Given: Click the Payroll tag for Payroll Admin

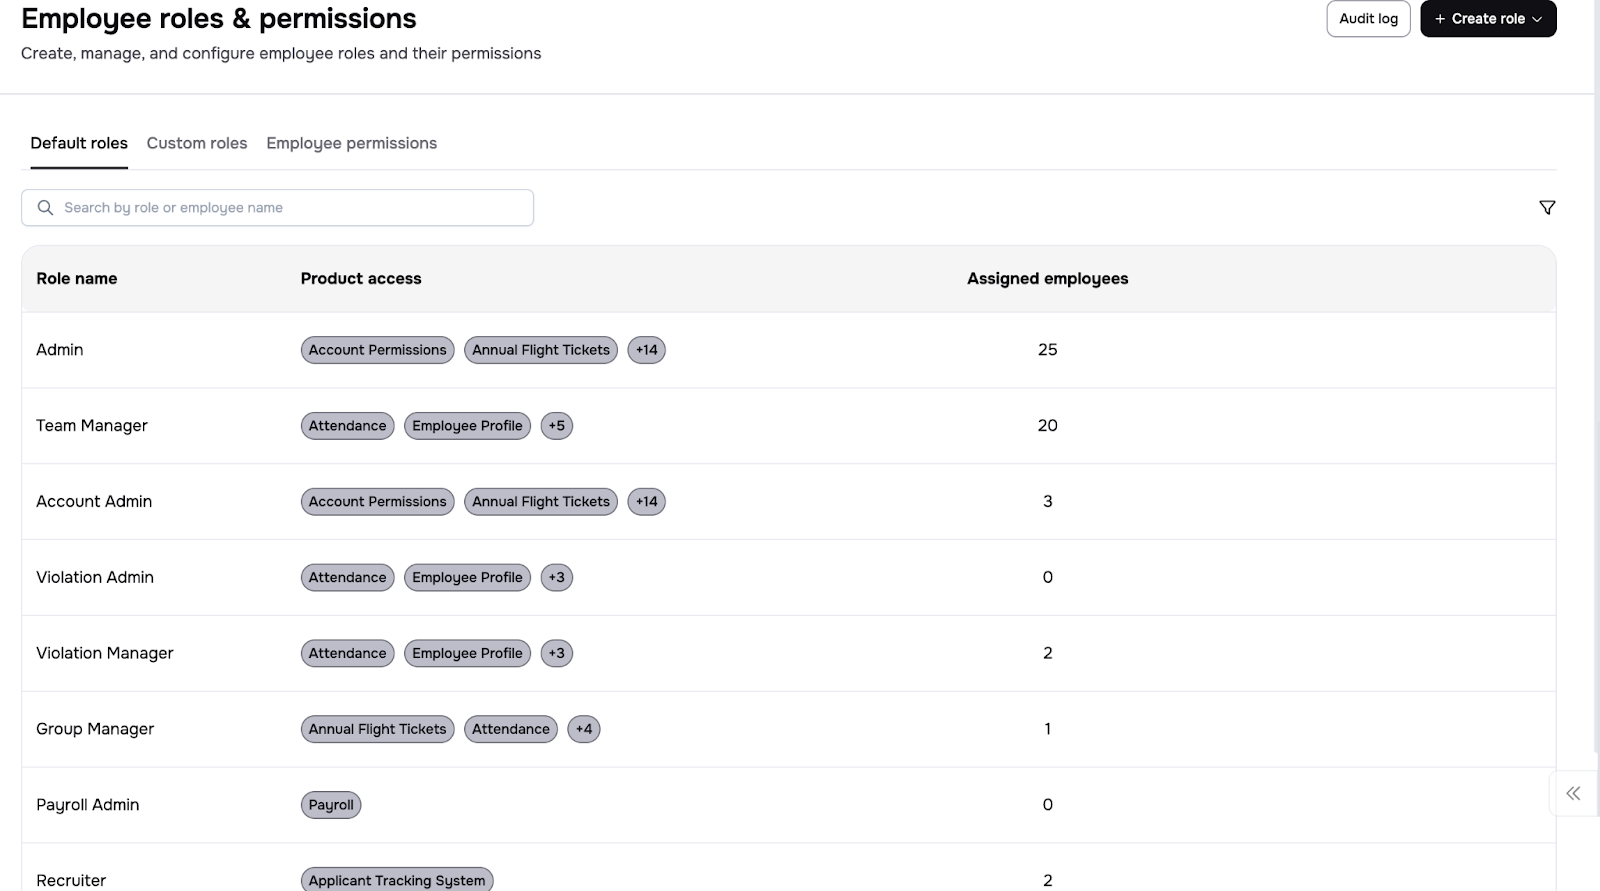Looking at the screenshot, I should 331,805.
